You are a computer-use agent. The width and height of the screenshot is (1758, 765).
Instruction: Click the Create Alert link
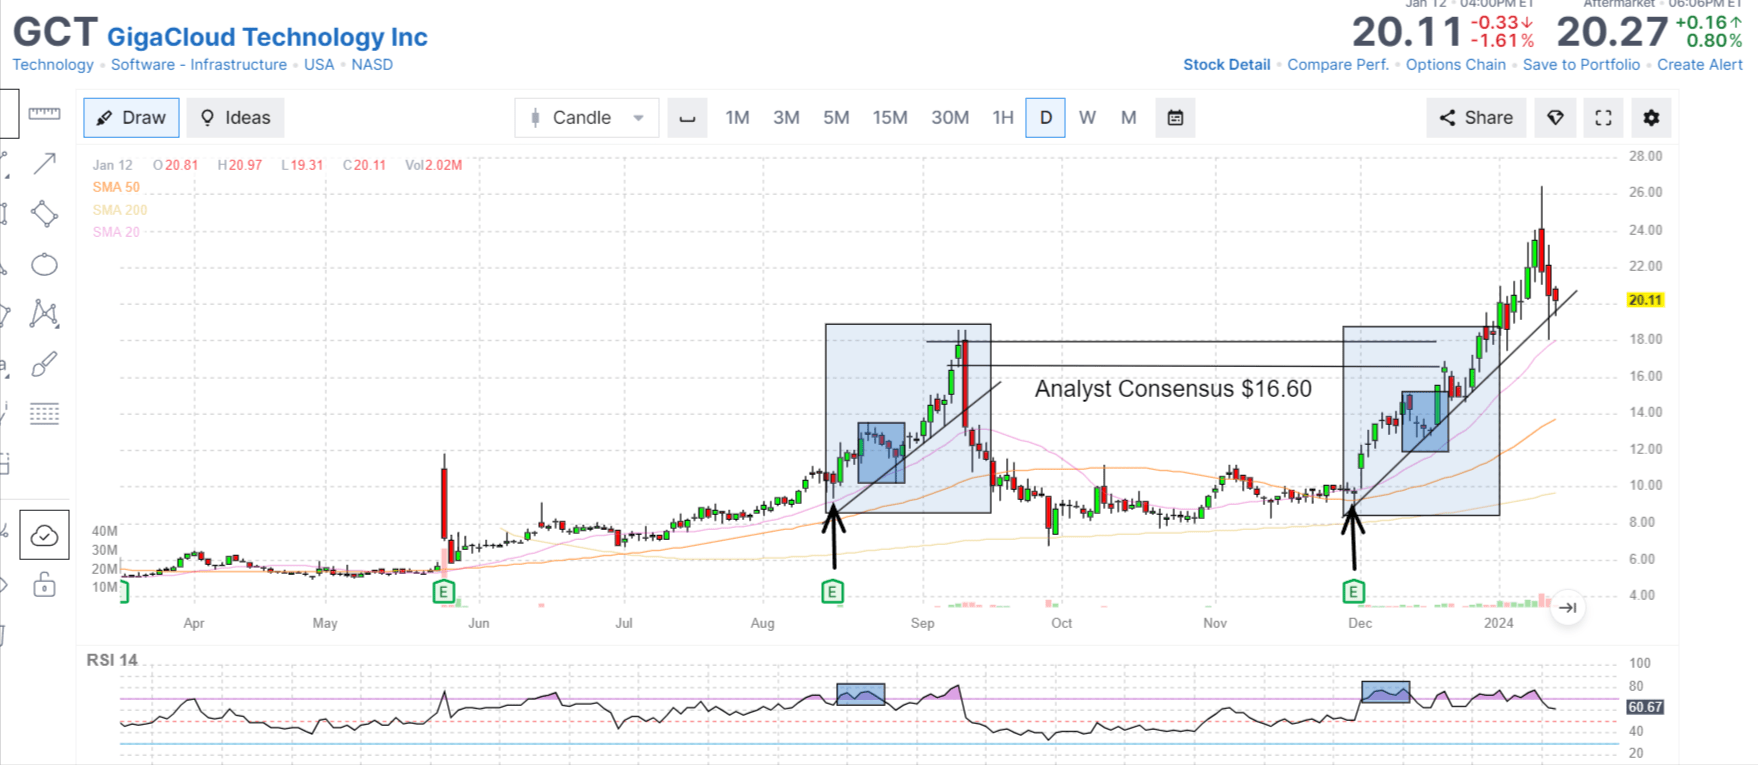coord(1700,64)
